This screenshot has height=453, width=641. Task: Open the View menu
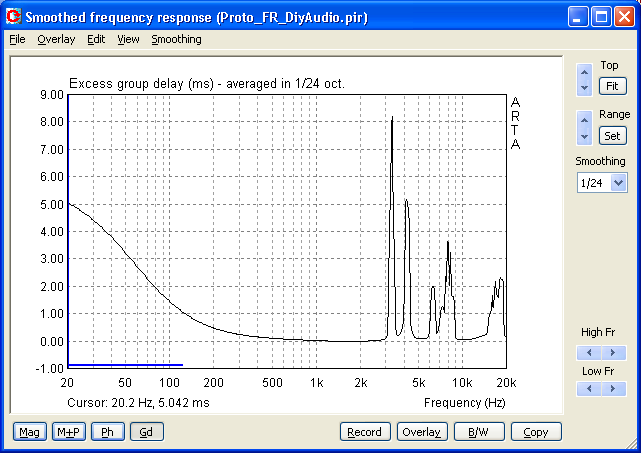128,39
